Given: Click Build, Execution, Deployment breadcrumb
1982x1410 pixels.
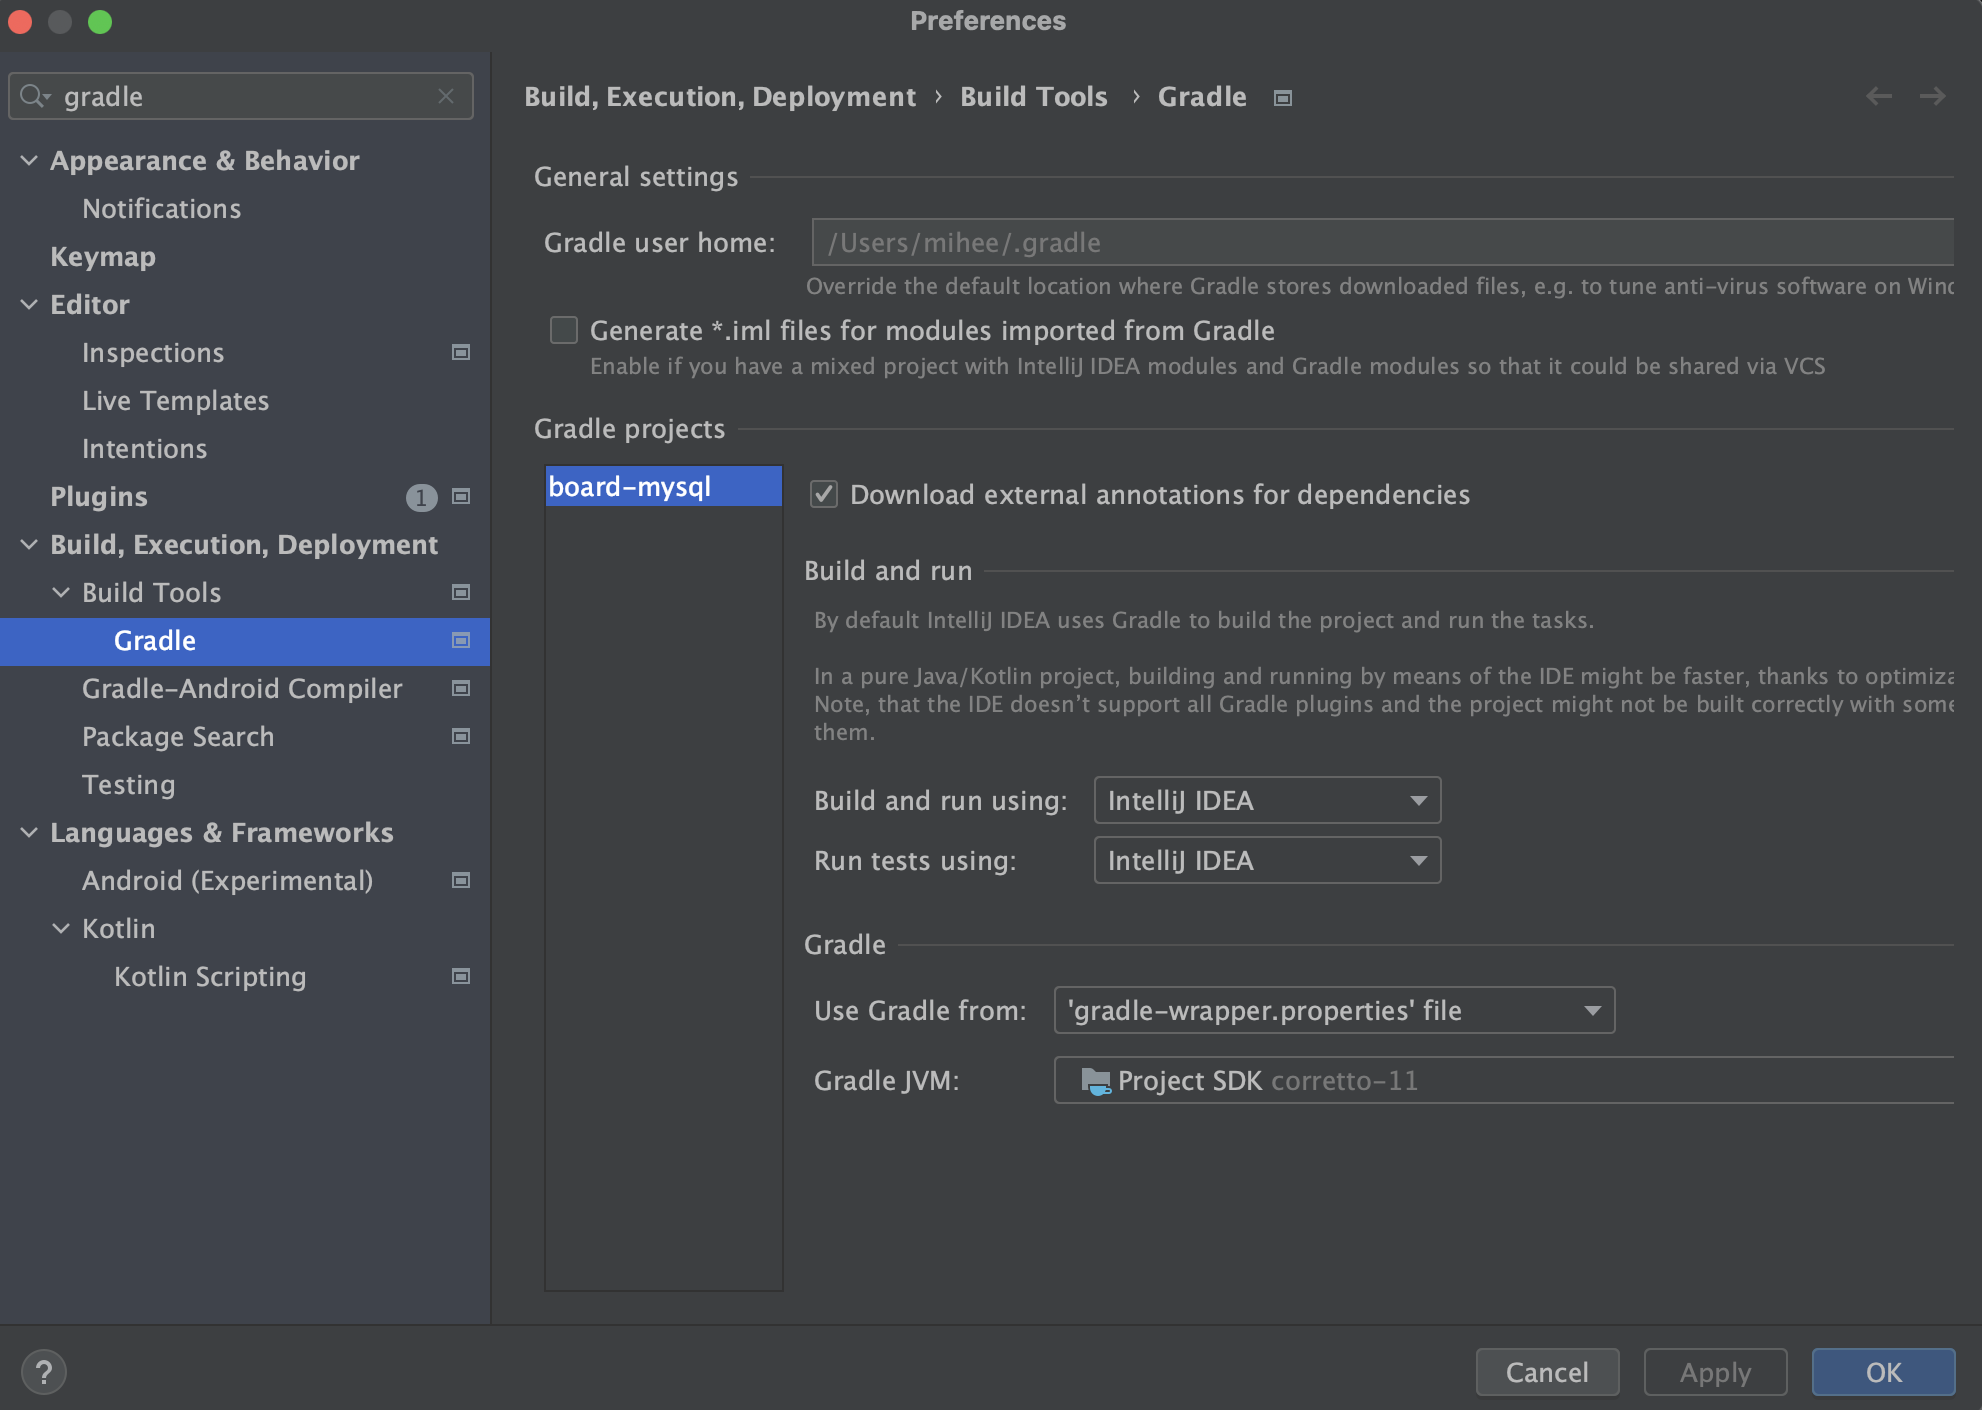Looking at the screenshot, I should point(720,96).
